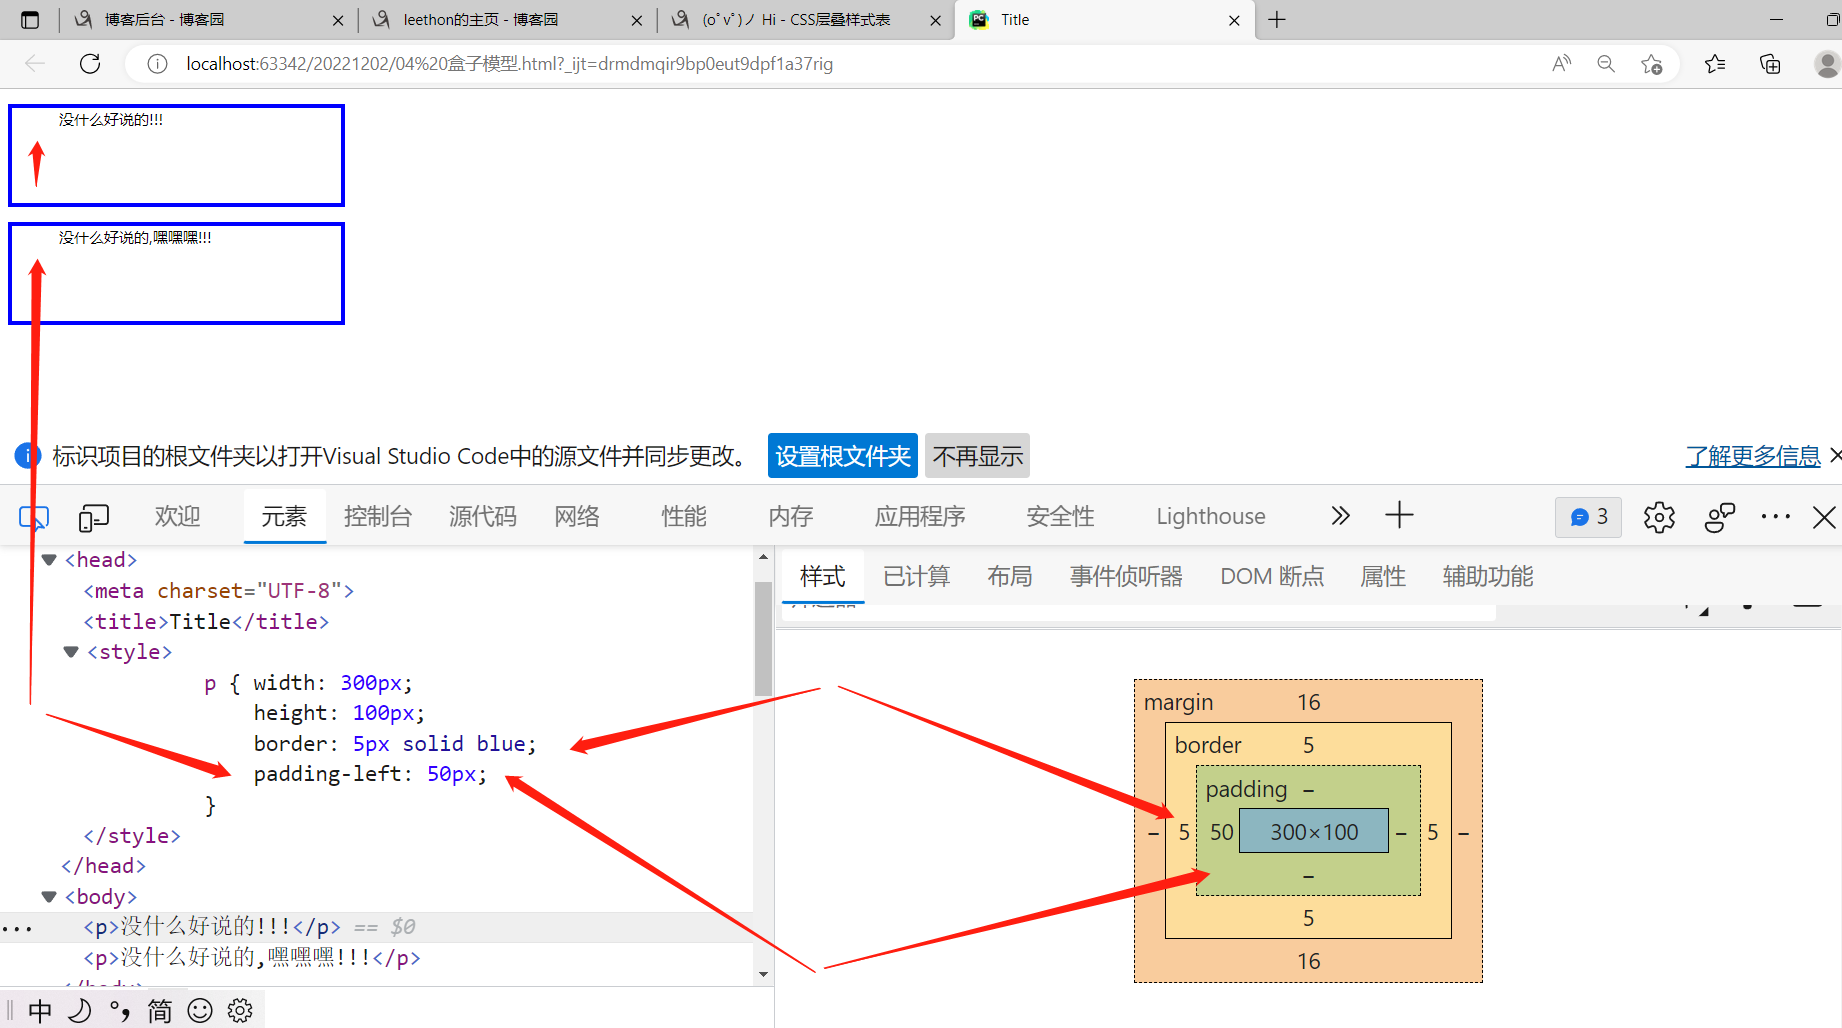
Task: Open the DevTools three-dot customize menu
Action: point(1776,517)
